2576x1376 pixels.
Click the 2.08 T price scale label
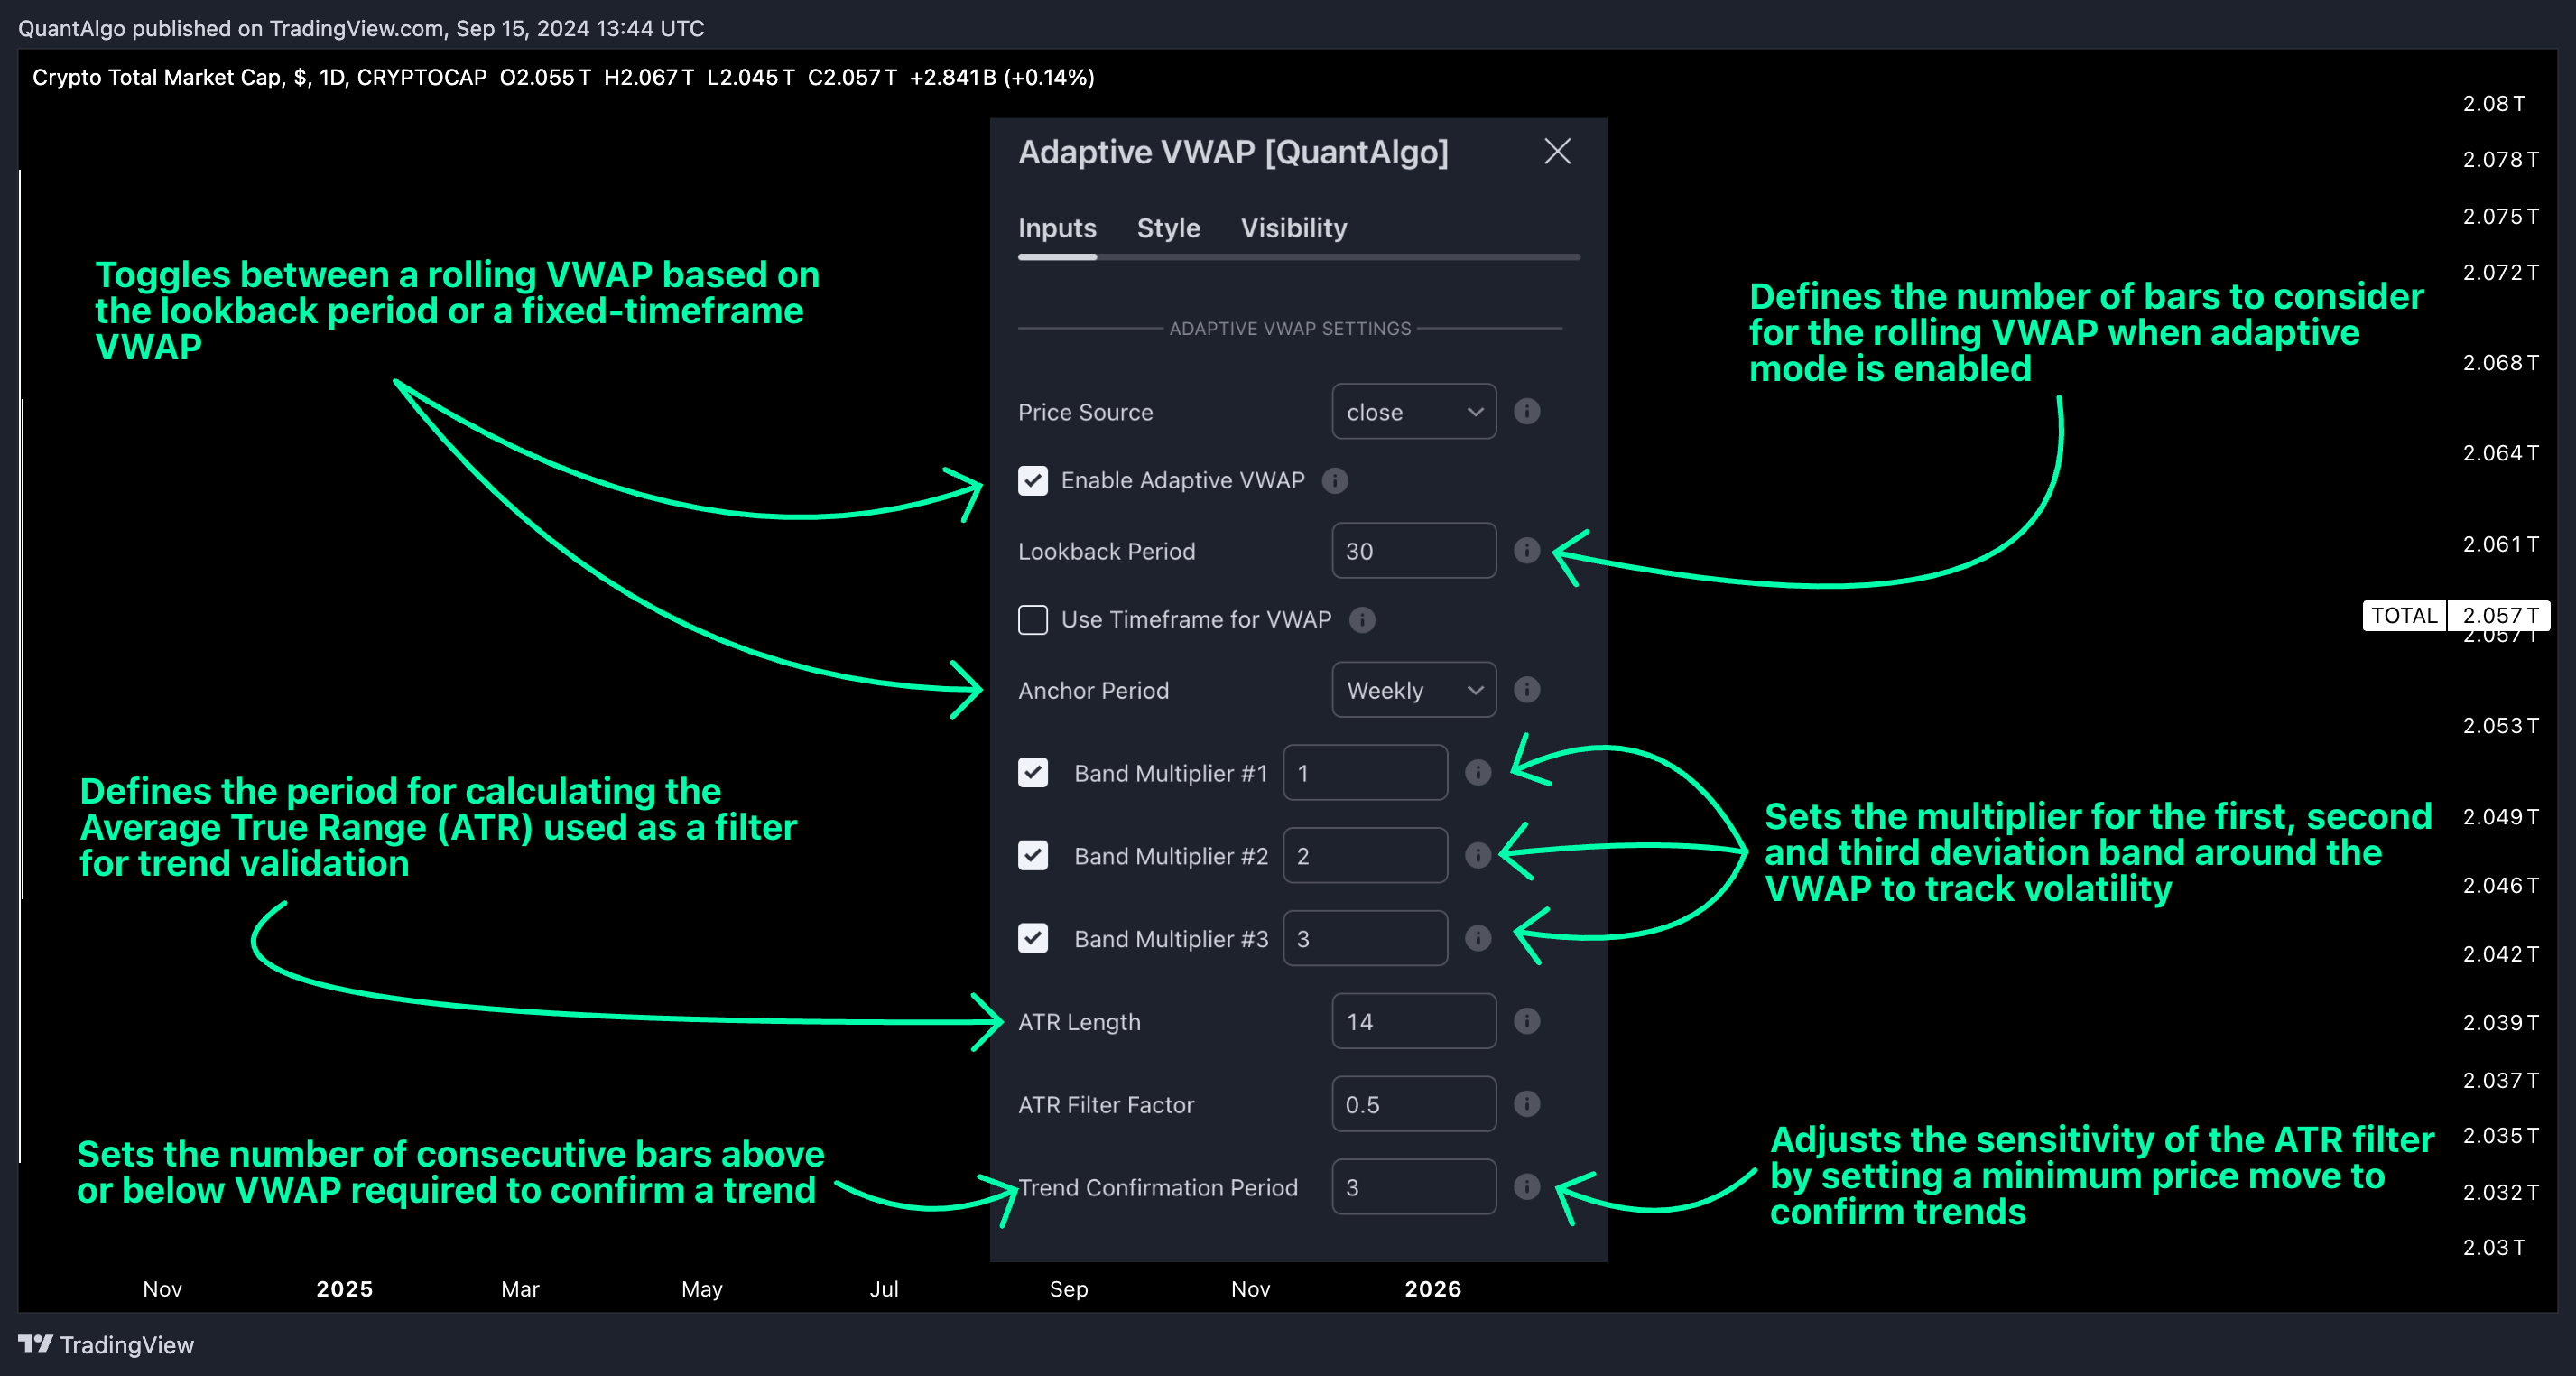pos(2493,103)
